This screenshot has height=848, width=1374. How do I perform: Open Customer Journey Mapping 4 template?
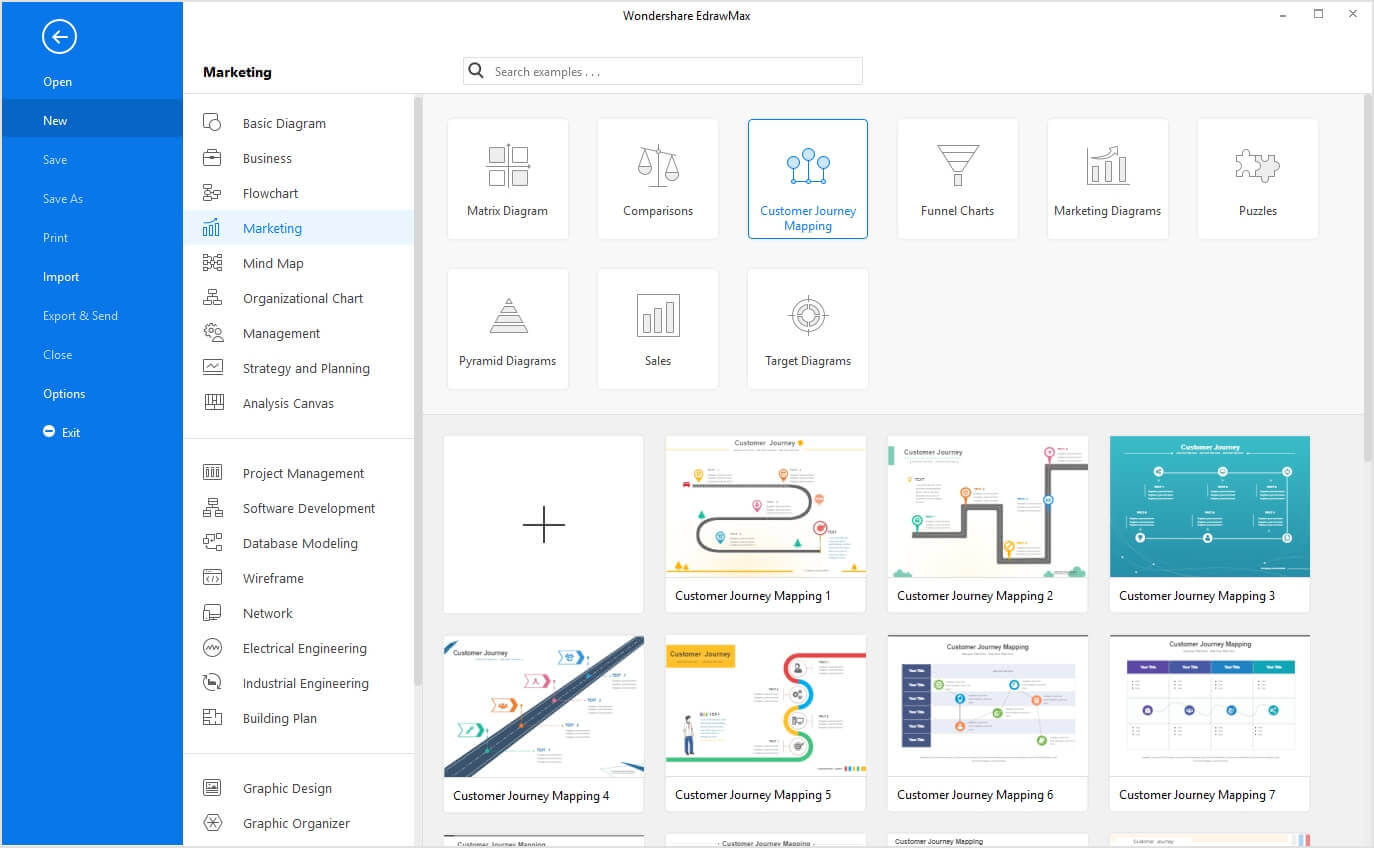tap(544, 723)
